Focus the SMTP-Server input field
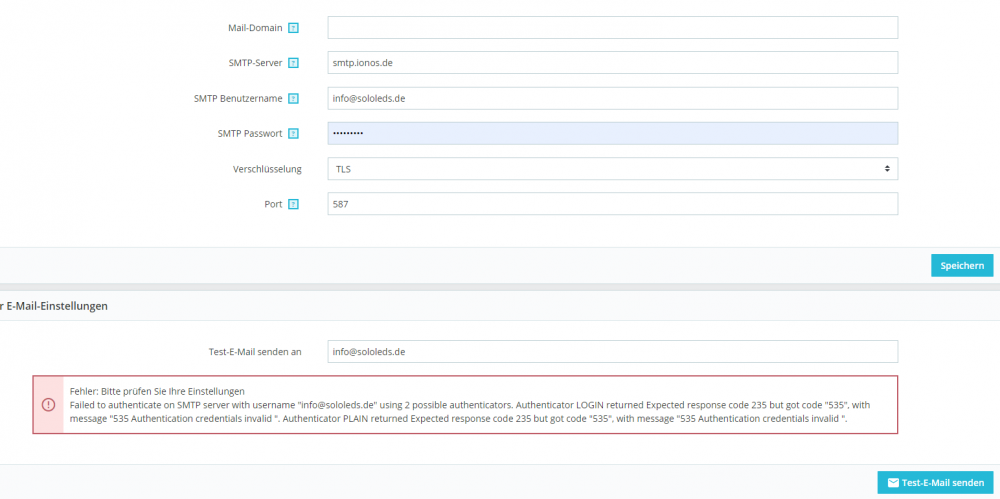1000x499 pixels. pos(612,63)
